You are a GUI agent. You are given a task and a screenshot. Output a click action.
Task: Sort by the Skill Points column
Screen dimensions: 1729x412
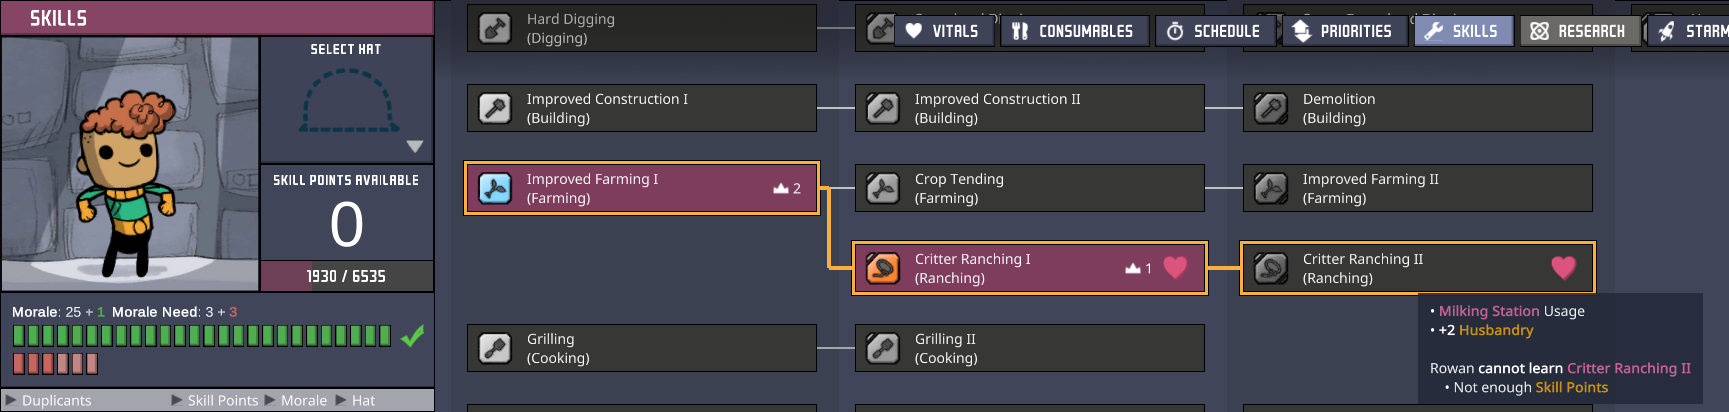222,400
